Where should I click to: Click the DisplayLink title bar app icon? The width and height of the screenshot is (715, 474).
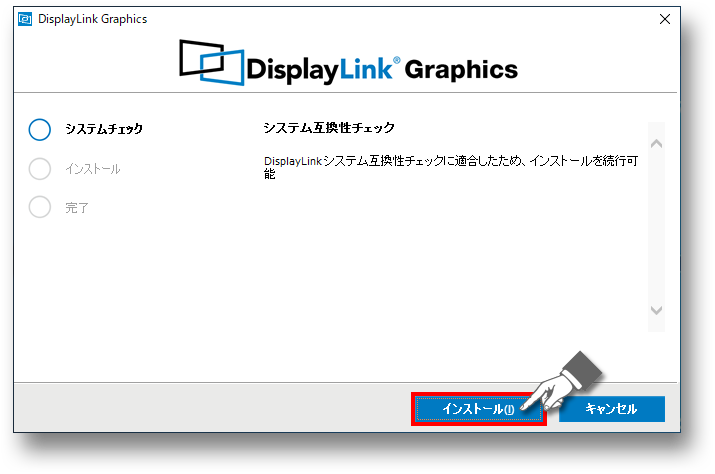(25, 19)
